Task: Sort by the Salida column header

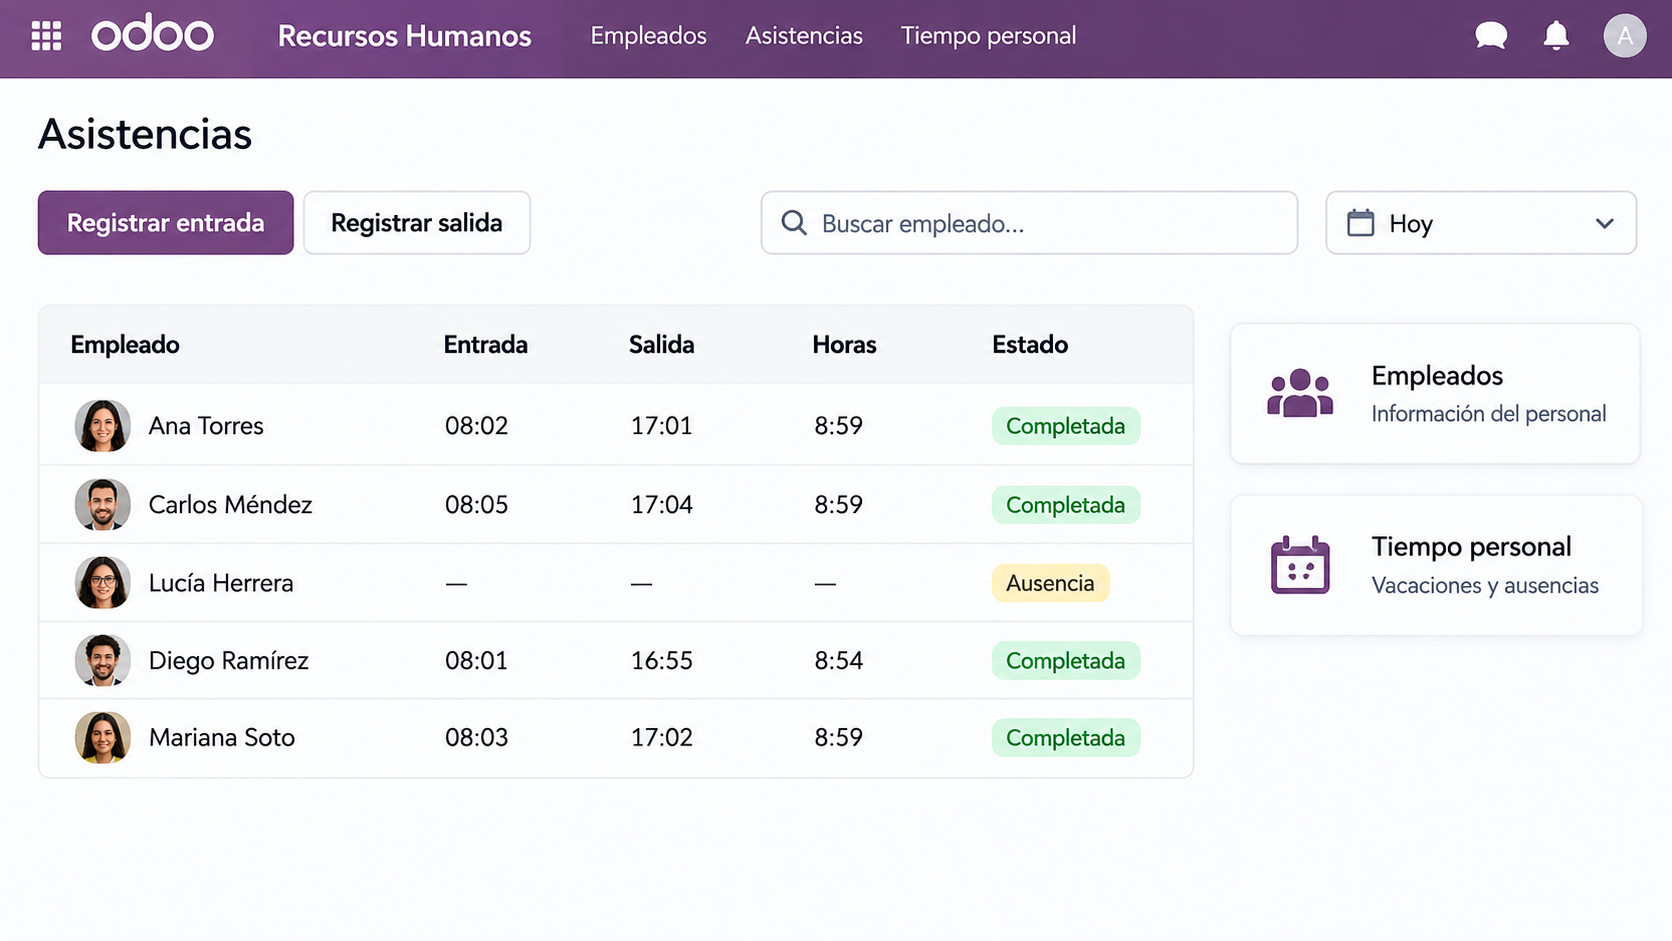Action: [x=661, y=345]
